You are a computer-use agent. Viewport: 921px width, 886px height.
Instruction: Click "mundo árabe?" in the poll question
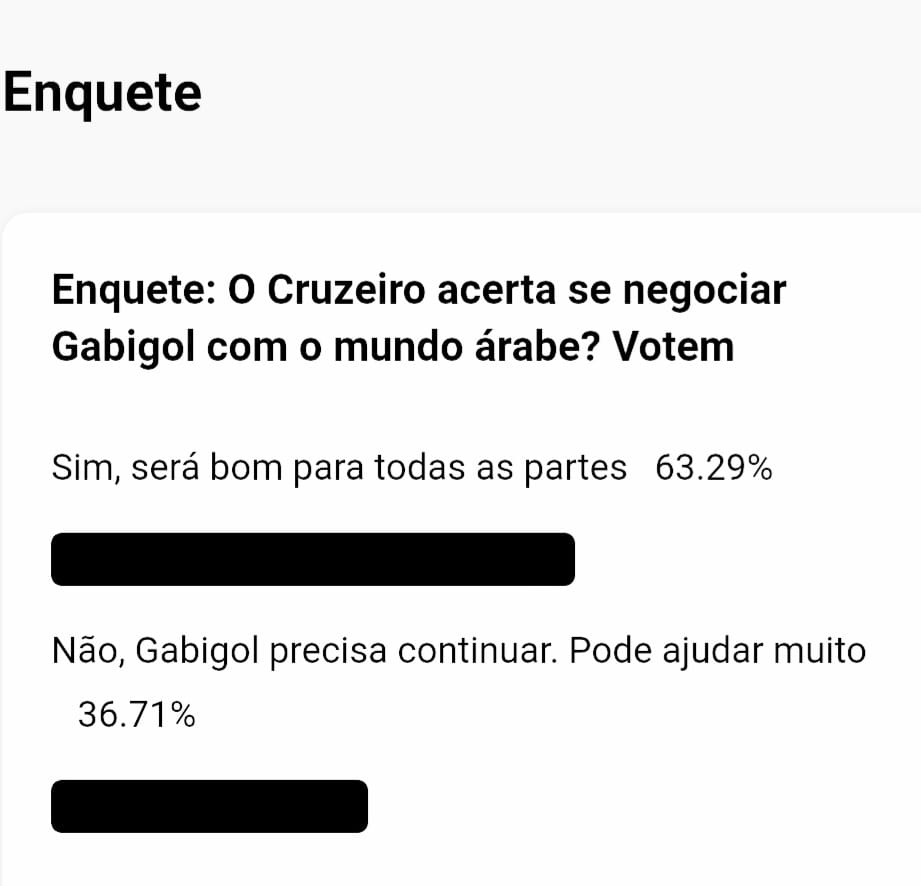tap(468, 347)
